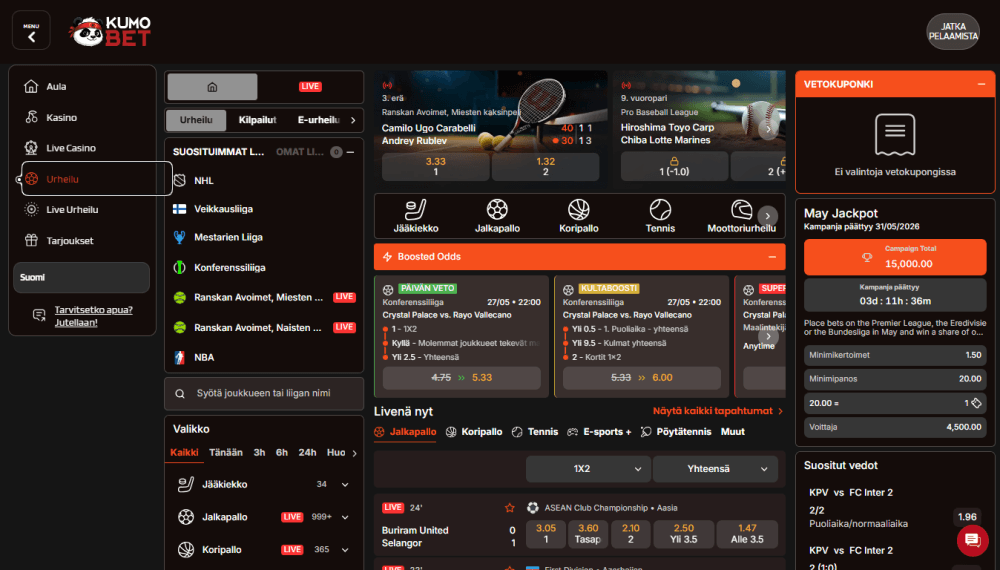Open Ranskan Avoimet, Naisten tournament
The height and width of the screenshot is (570, 1000).
(264, 328)
